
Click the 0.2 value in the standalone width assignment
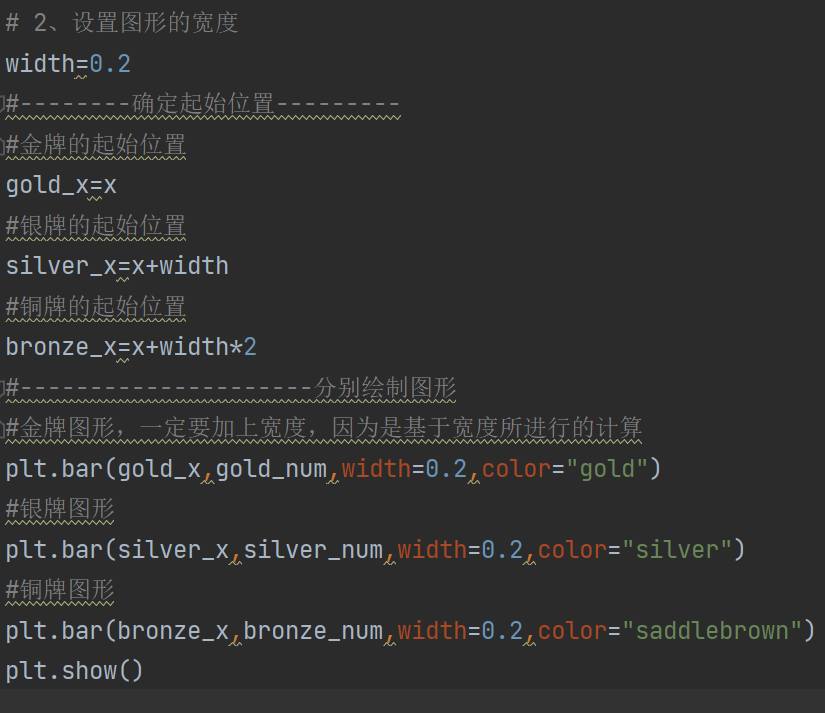tap(110, 64)
